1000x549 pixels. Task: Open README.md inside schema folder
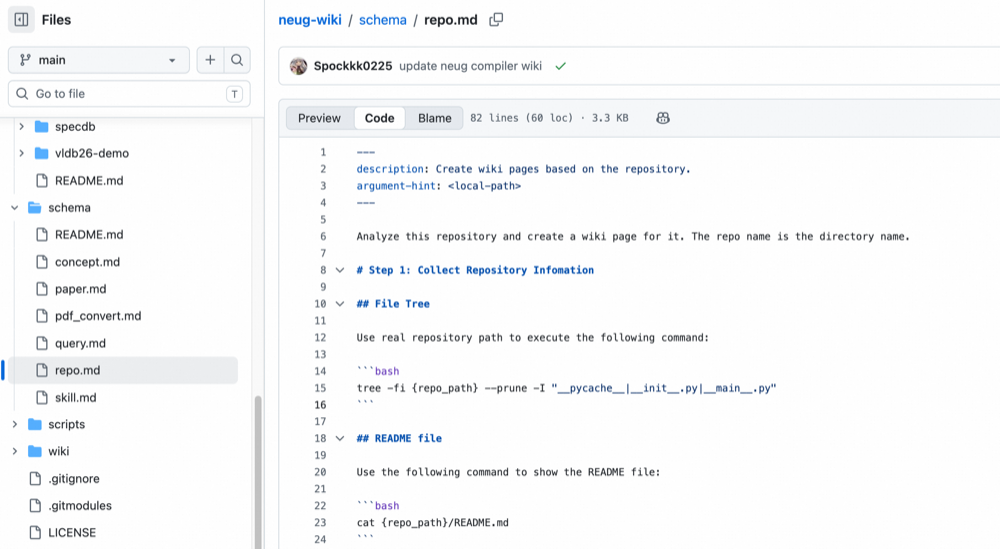89,235
